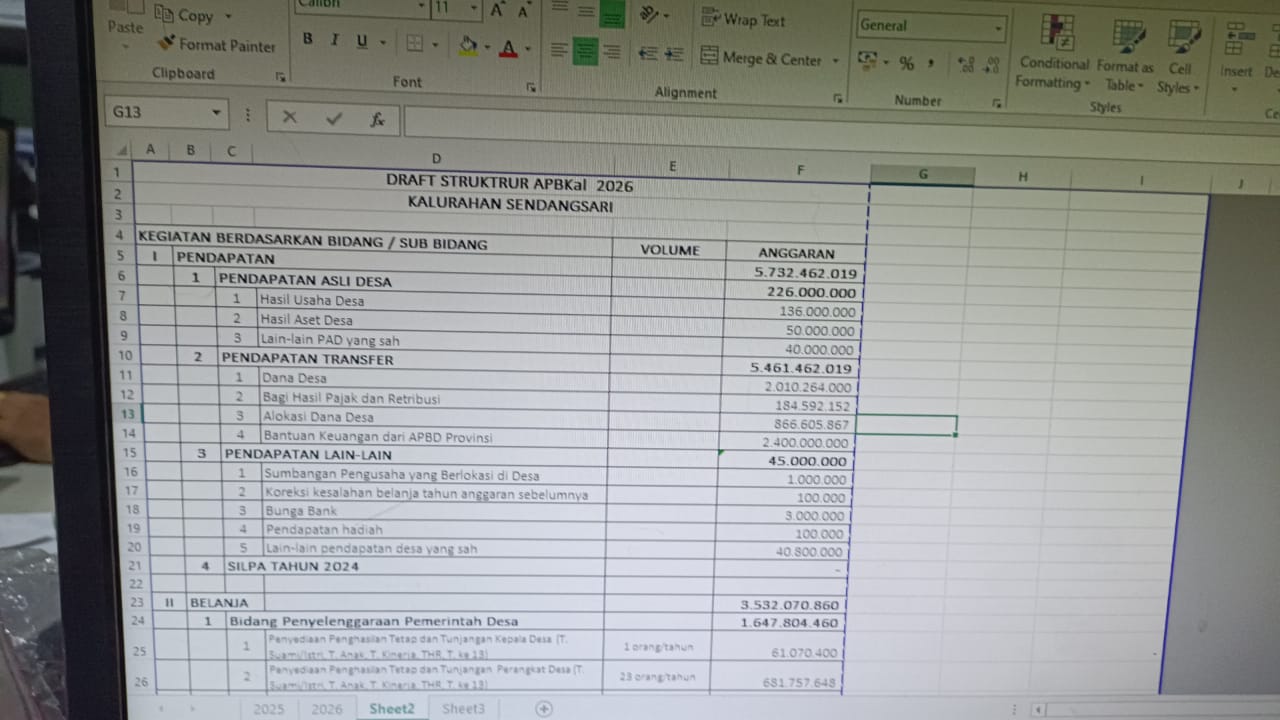The image size is (1280, 720).
Task: Click the yellow Fill Color swatch
Action: (467, 45)
